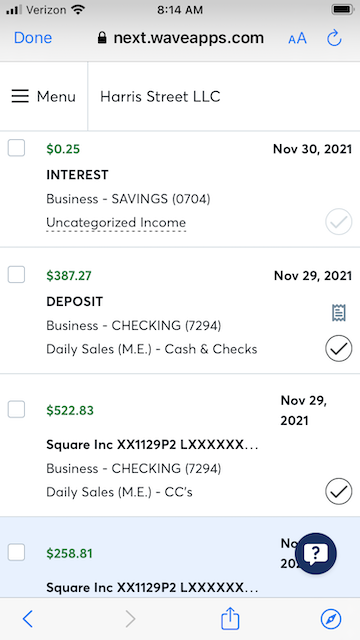
Task: Open the AA text size options
Action: 297,39
